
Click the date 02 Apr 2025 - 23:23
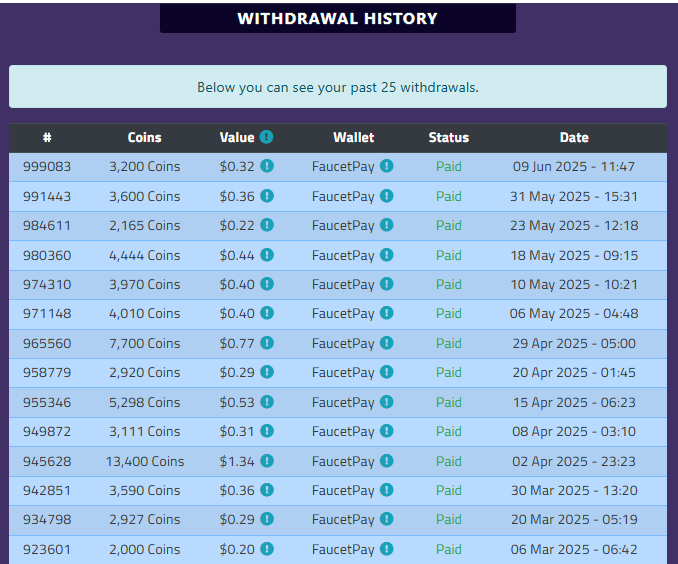[x=574, y=461]
